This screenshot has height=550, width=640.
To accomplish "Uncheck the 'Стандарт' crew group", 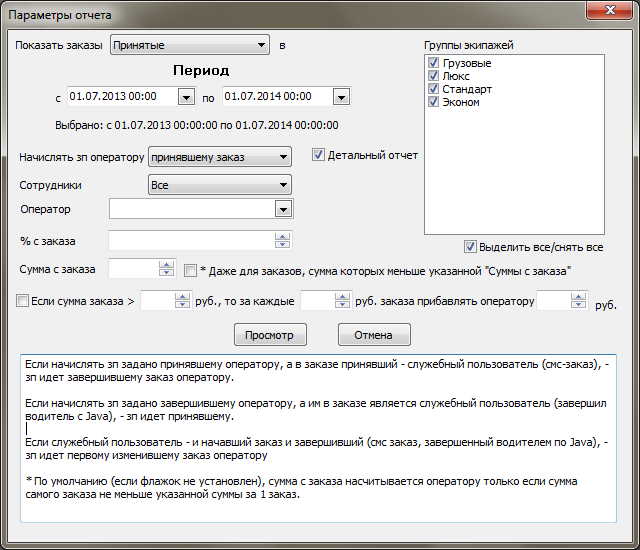I will point(433,89).
